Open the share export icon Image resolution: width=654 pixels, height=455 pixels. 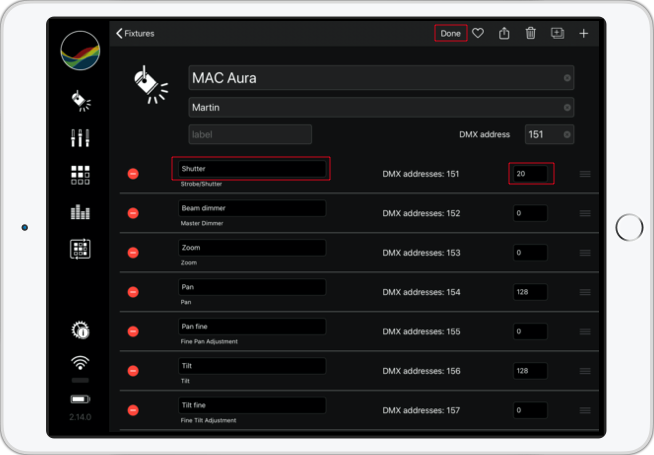tap(504, 33)
